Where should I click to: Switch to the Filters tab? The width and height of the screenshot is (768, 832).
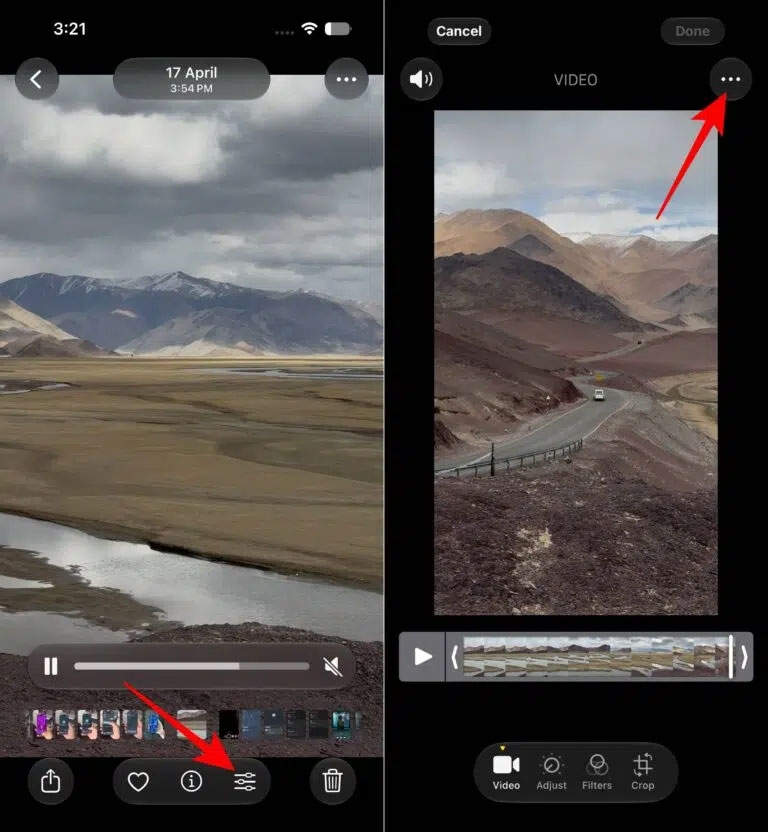coord(597,773)
